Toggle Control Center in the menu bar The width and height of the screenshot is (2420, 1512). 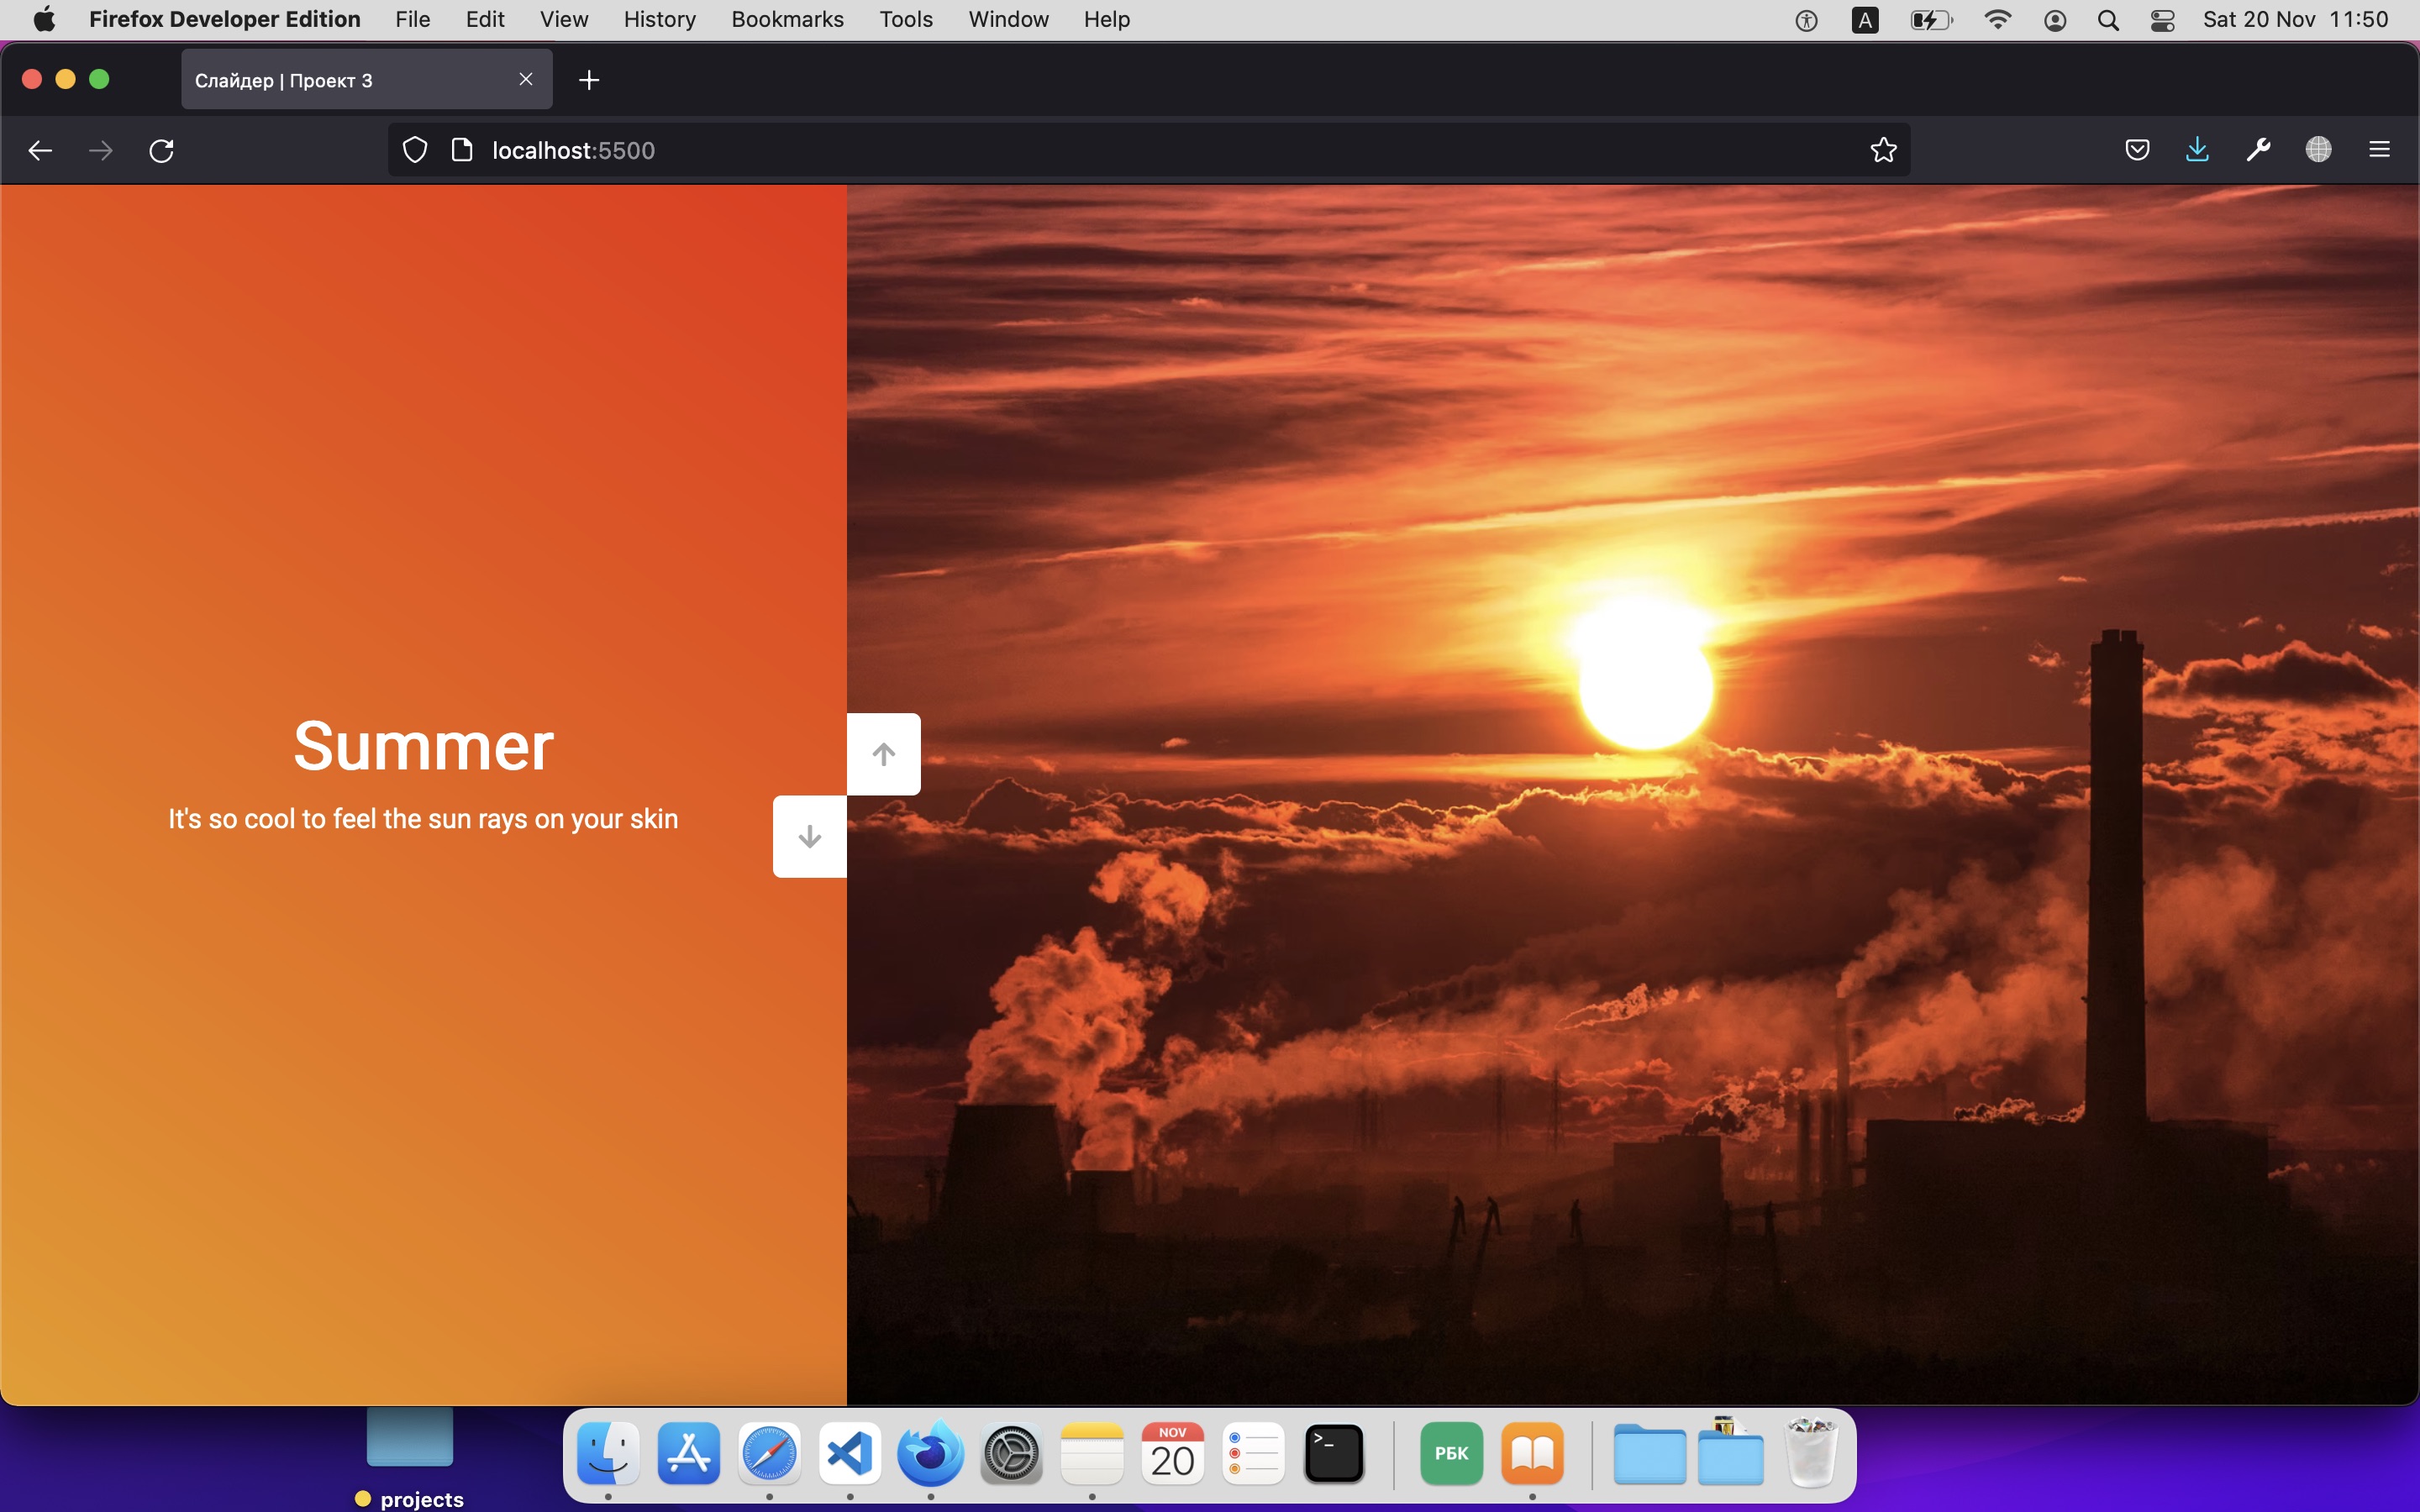click(x=2161, y=19)
